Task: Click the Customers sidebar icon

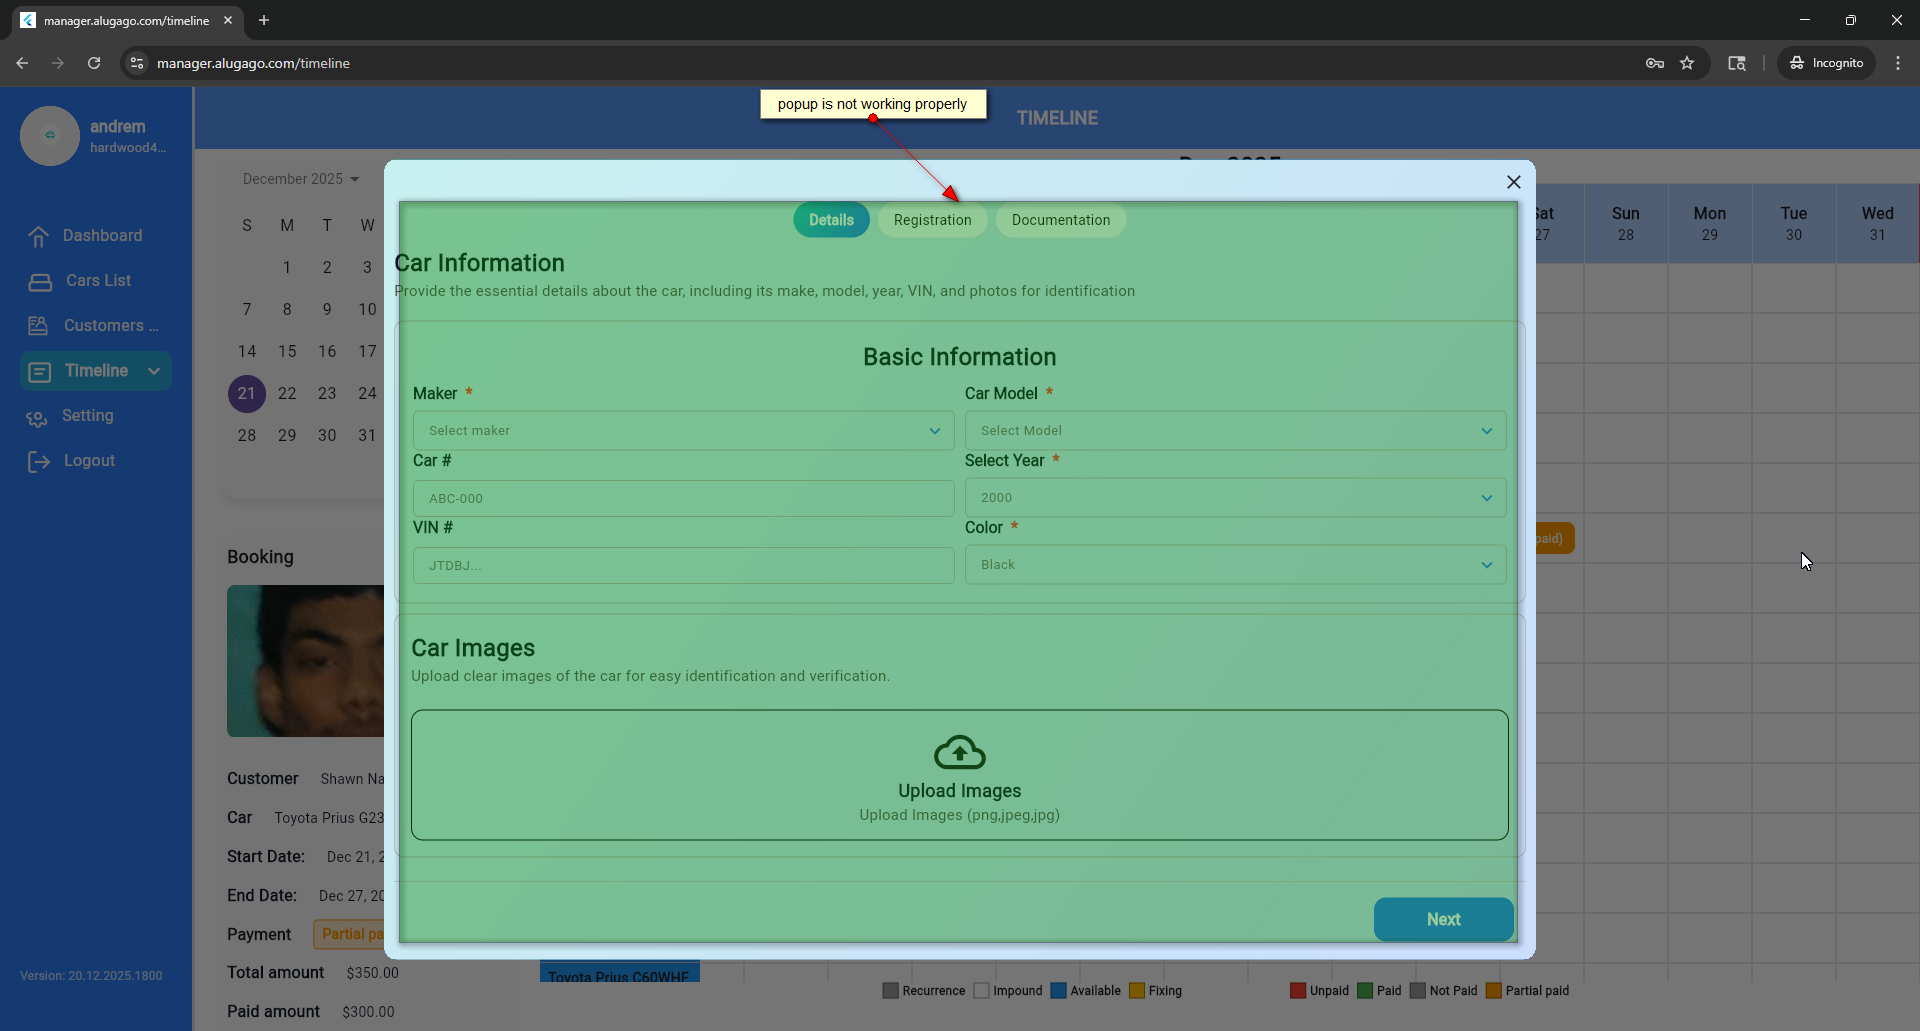Action: [38, 326]
